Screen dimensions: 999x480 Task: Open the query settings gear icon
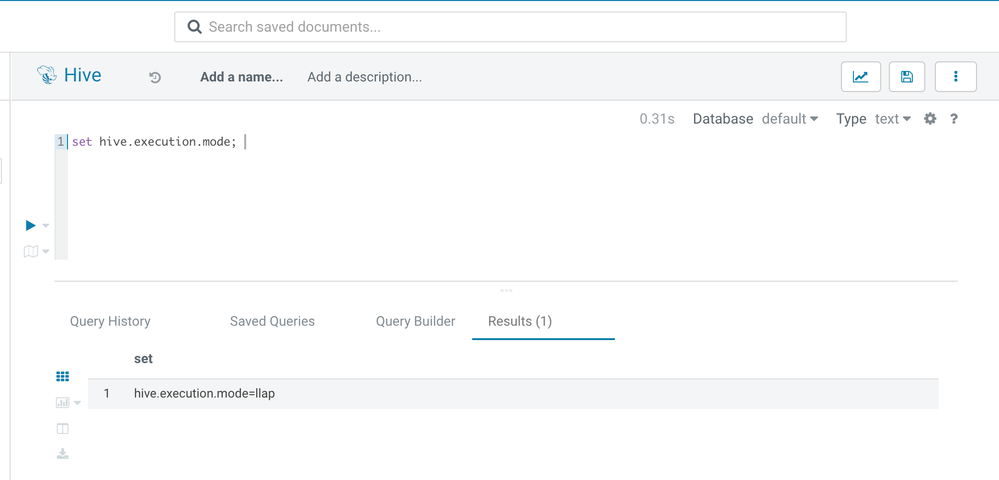[930, 119]
